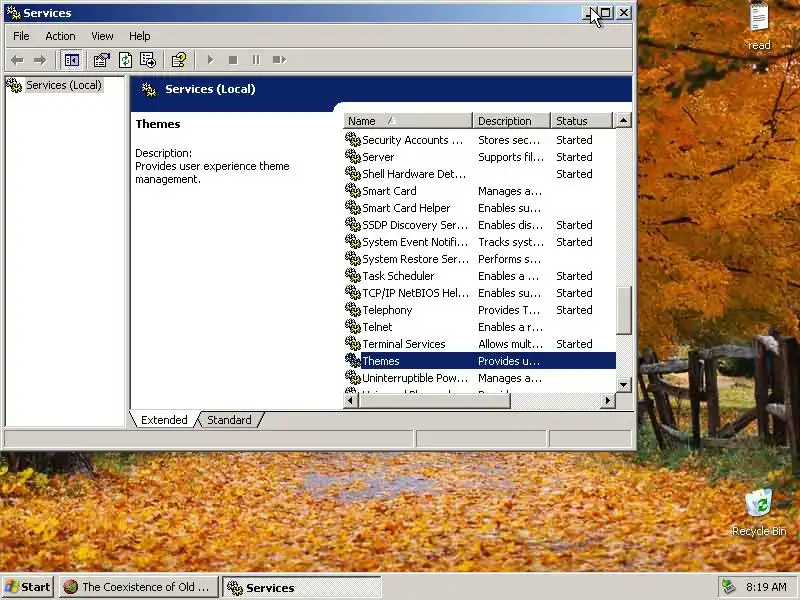Select the Smart Card service
Viewport: 800px width, 600px height.
480,191
